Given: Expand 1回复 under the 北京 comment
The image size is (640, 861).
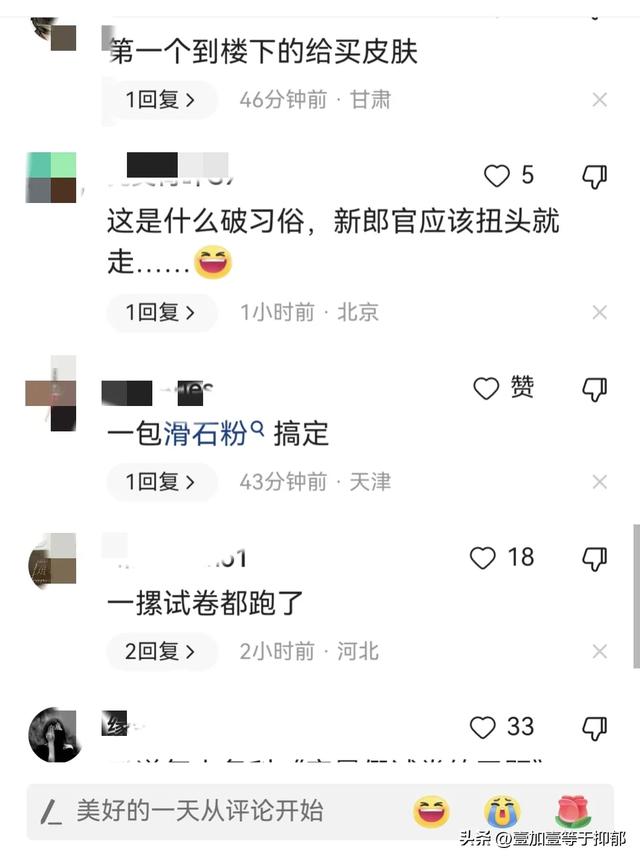Looking at the screenshot, I should point(161,312).
